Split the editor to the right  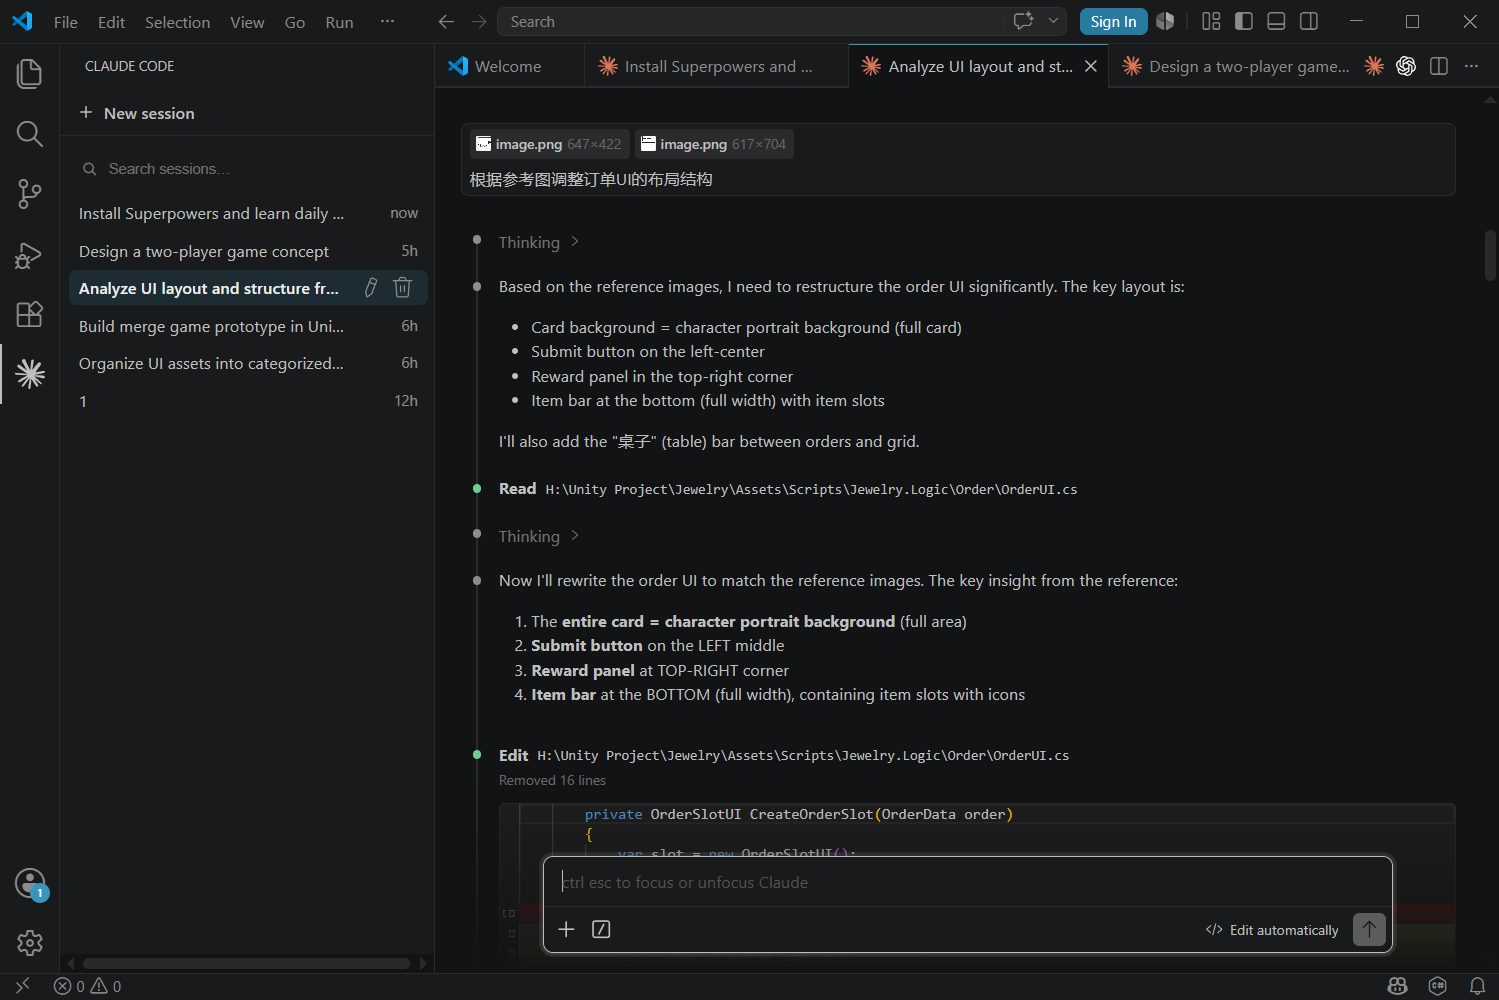point(1439,66)
